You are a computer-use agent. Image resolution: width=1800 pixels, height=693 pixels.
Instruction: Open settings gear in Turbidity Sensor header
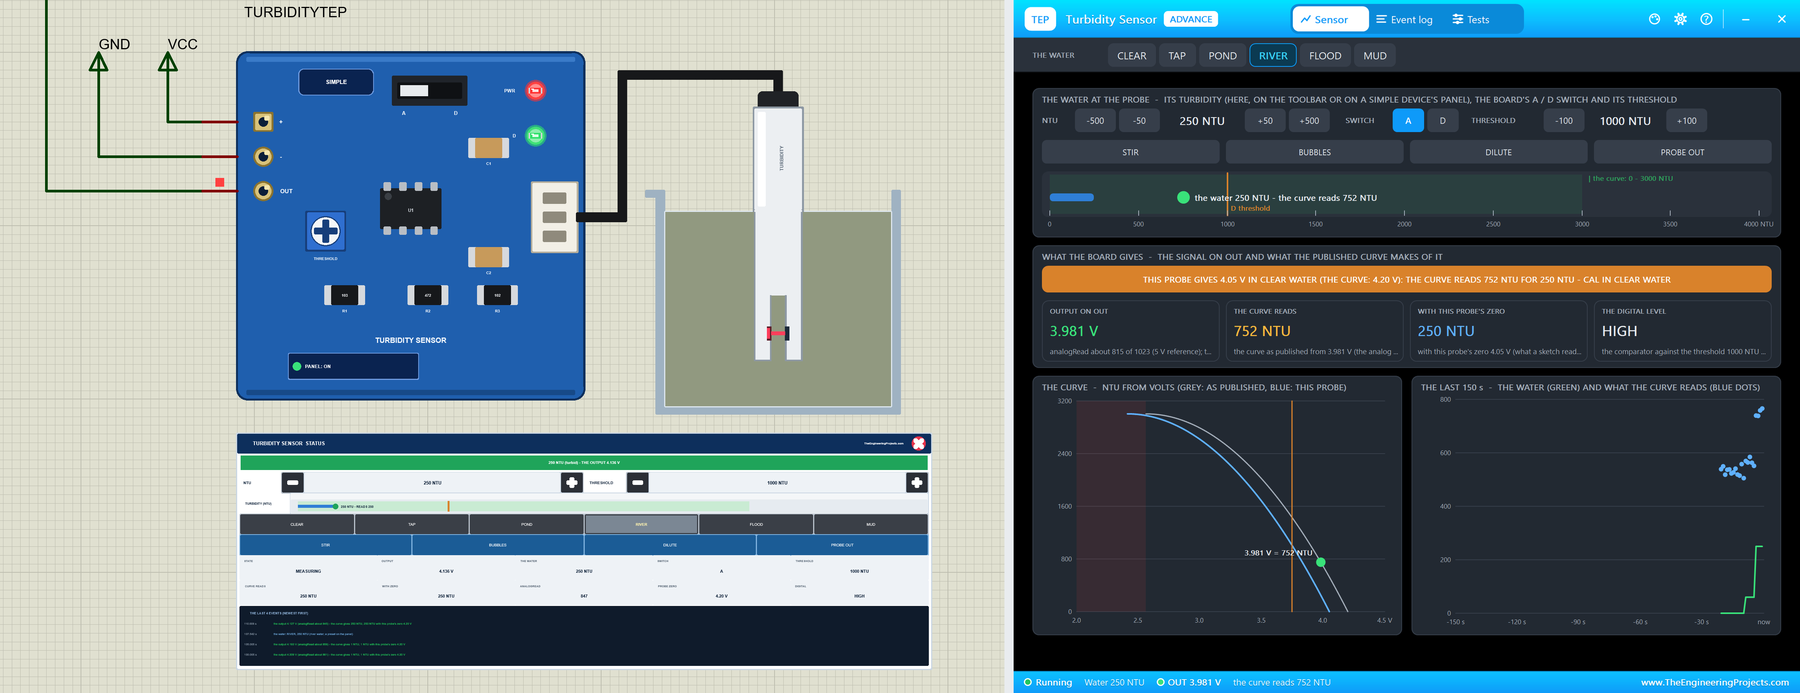[x=1680, y=19]
